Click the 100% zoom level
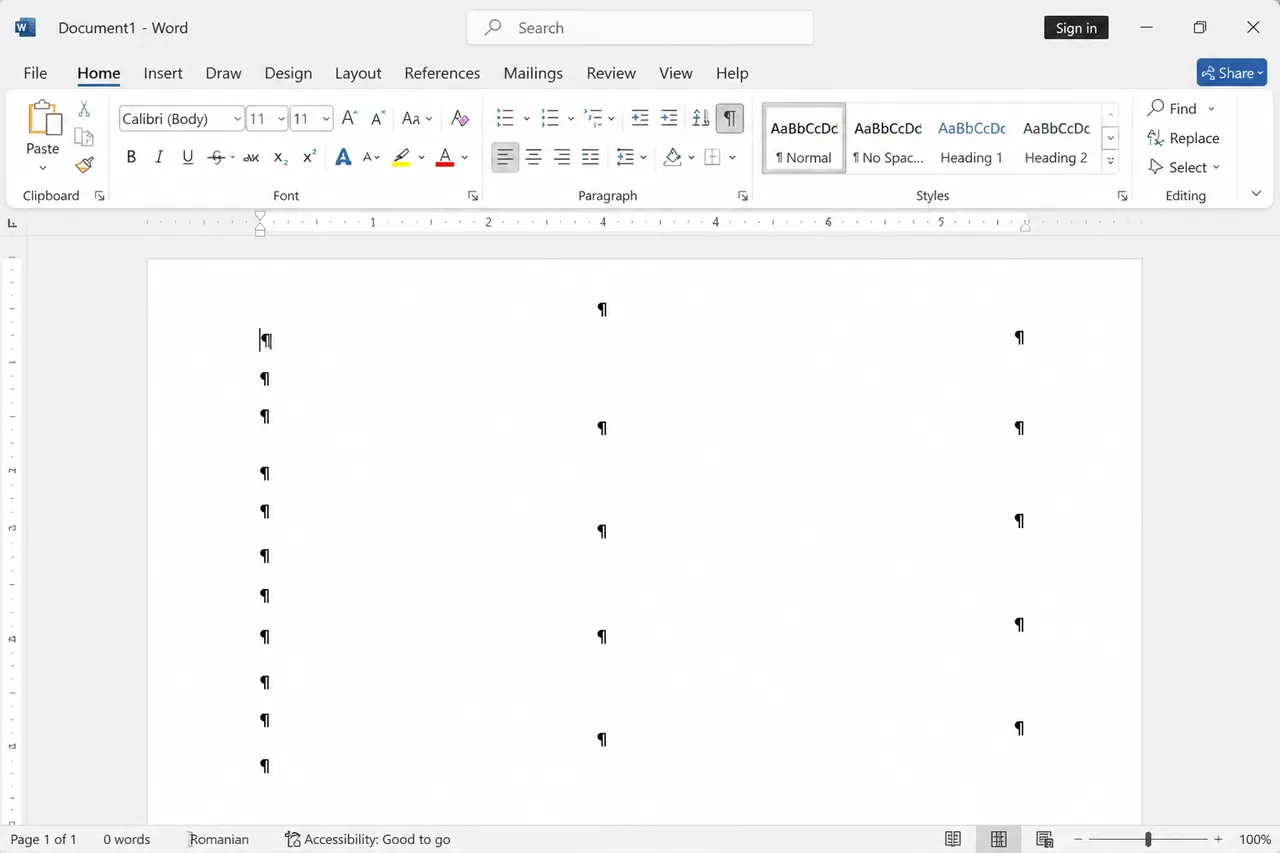The width and height of the screenshot is (1280, 853). [1255, 839]
